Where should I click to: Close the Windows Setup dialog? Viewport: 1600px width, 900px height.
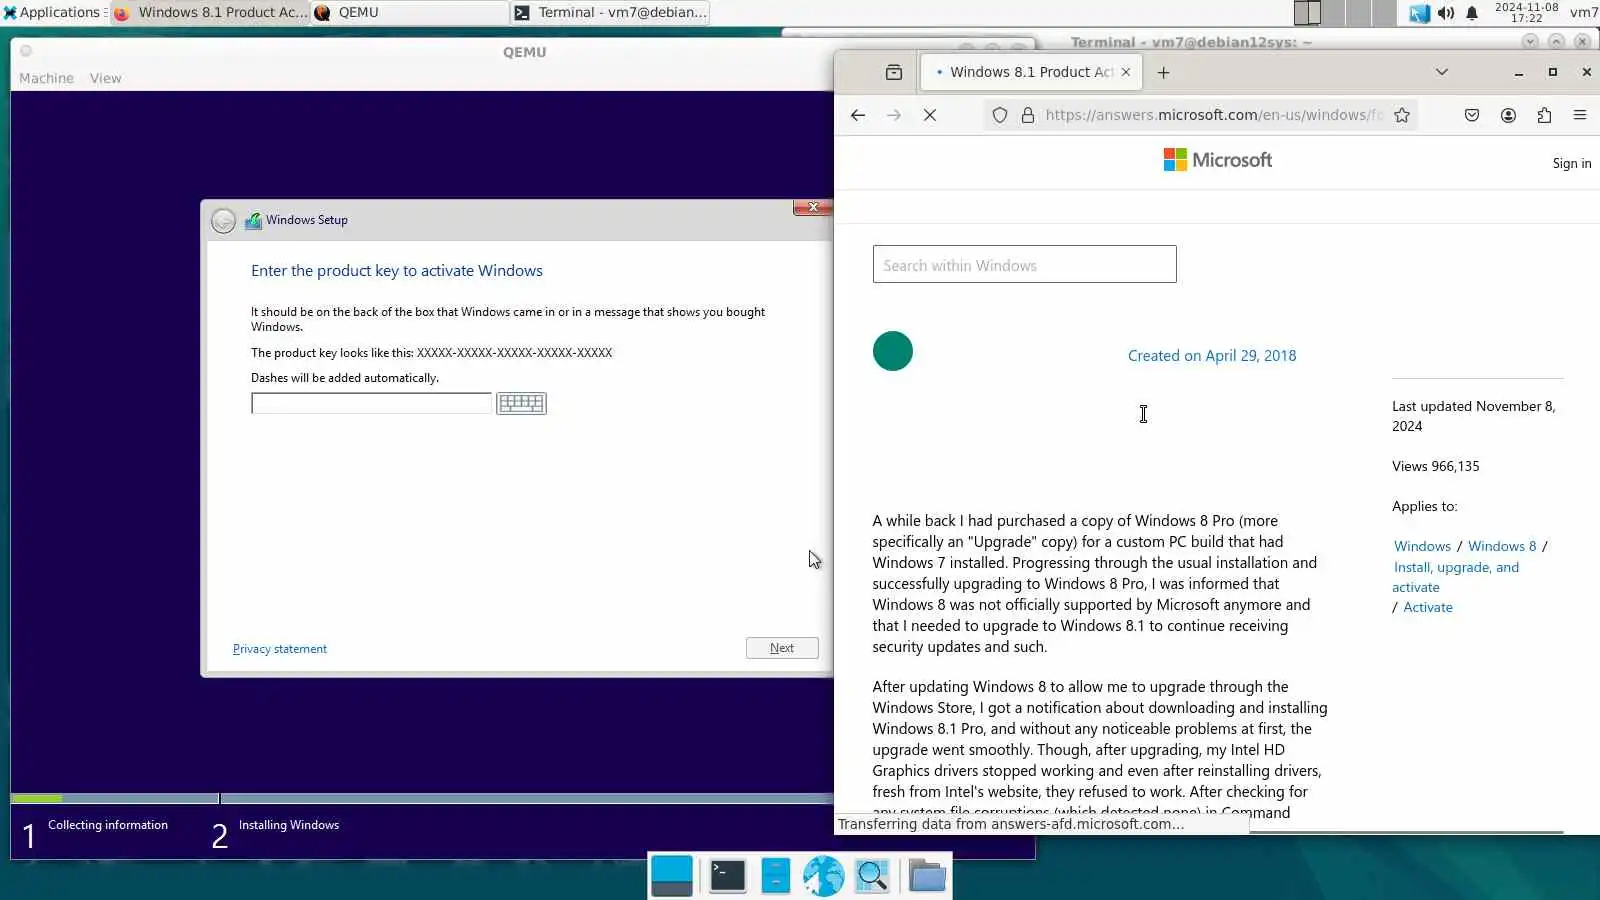point(812,207)
